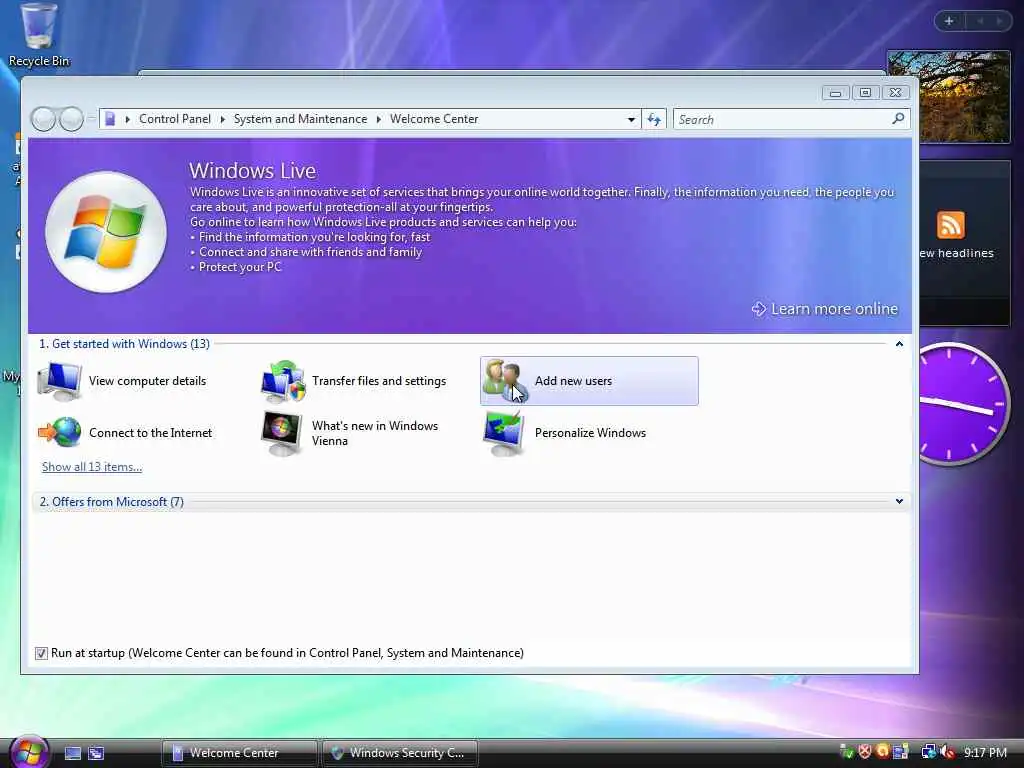Viewport: 1024px width, 768px height.
Task: Click the red shield security tray icon
Action: (x=865, y=752)
